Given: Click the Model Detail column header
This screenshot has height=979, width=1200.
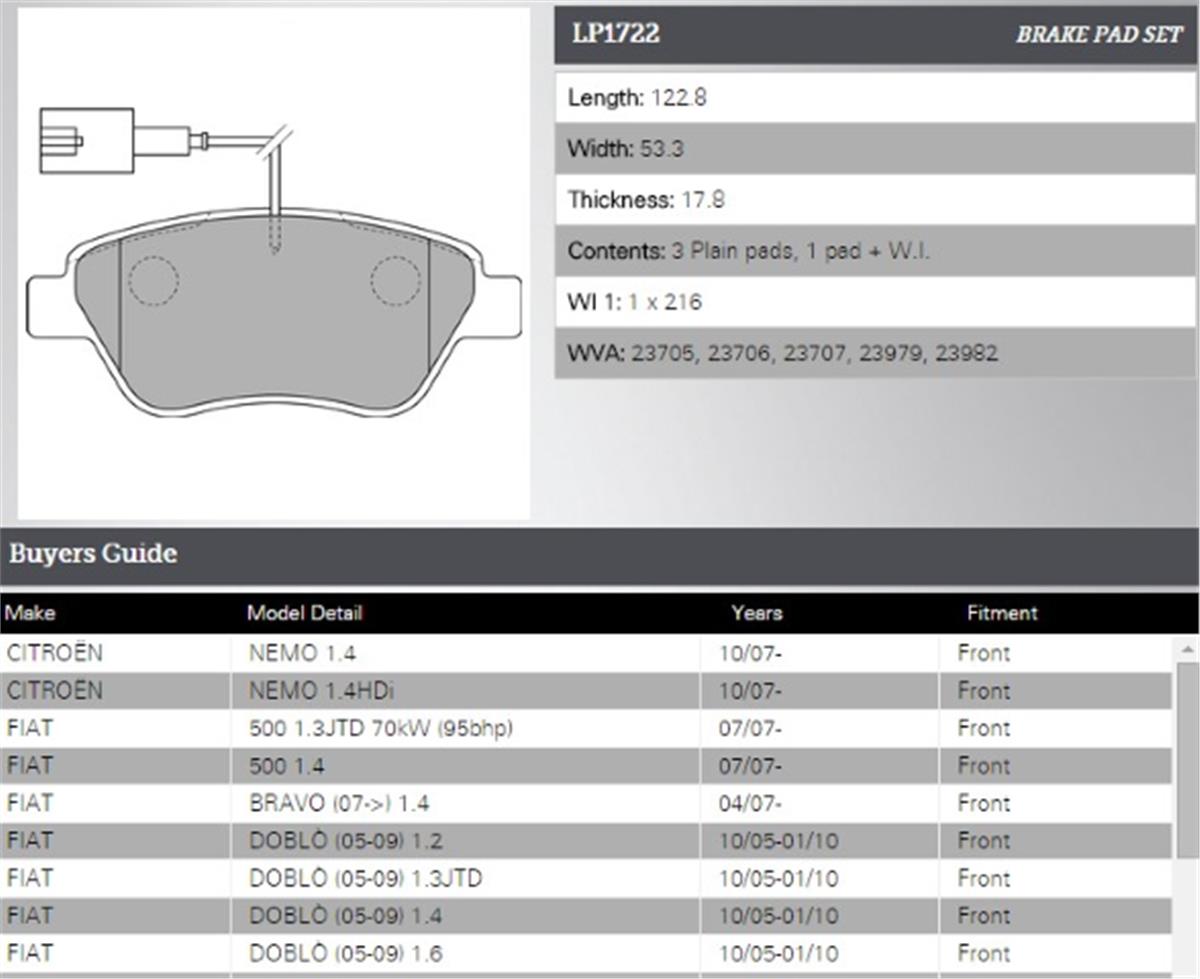Looking at the screenshot, I should click(304, 613).
